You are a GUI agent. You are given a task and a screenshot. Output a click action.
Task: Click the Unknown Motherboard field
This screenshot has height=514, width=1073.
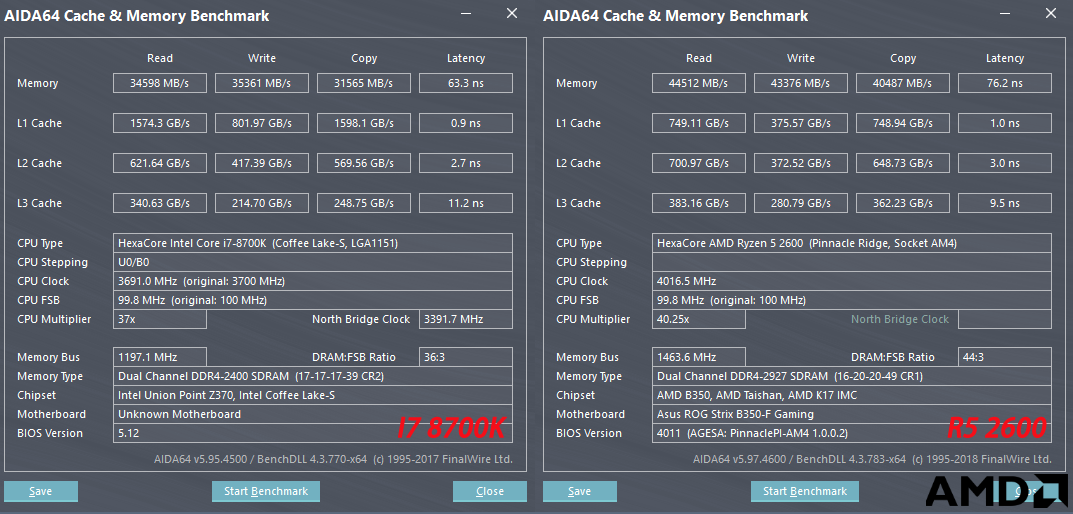point(313,414)
